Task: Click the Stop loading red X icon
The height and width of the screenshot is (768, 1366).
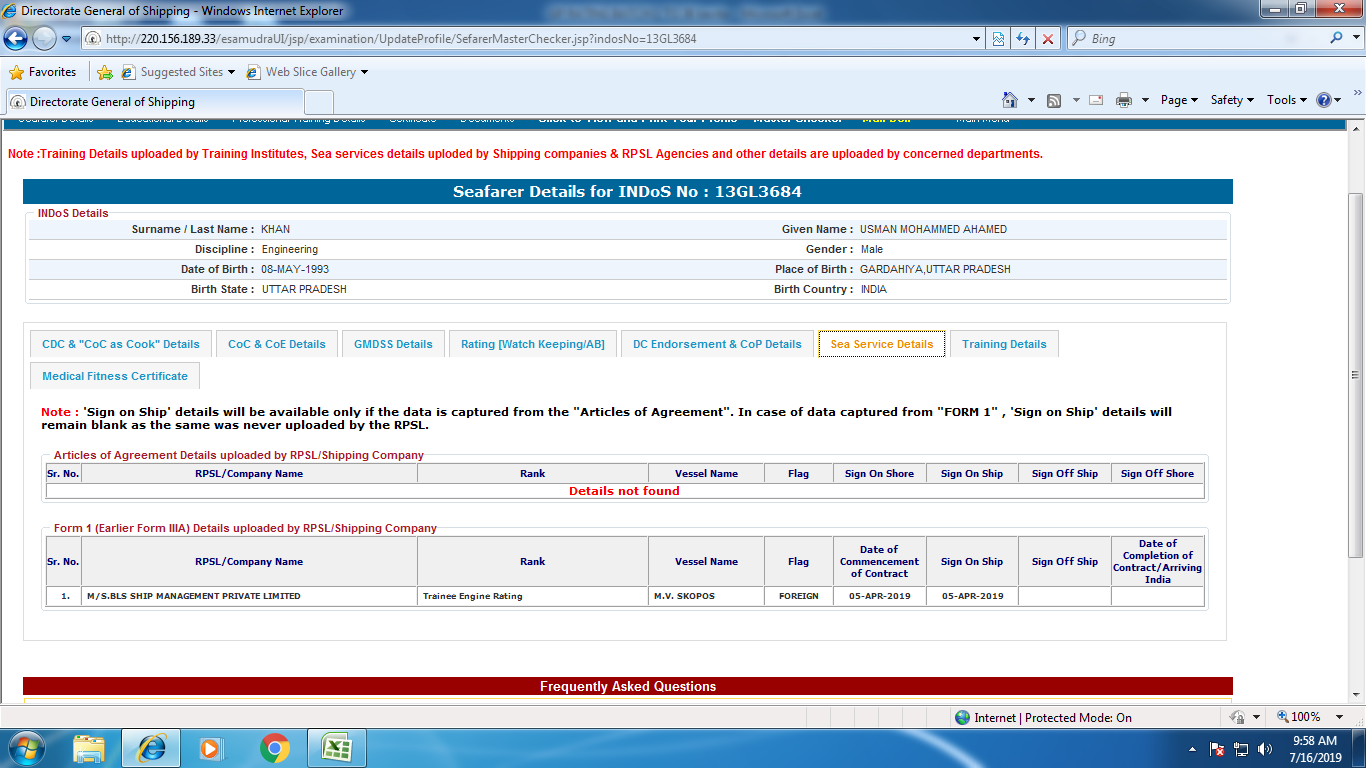Action: coord(1047,39)
